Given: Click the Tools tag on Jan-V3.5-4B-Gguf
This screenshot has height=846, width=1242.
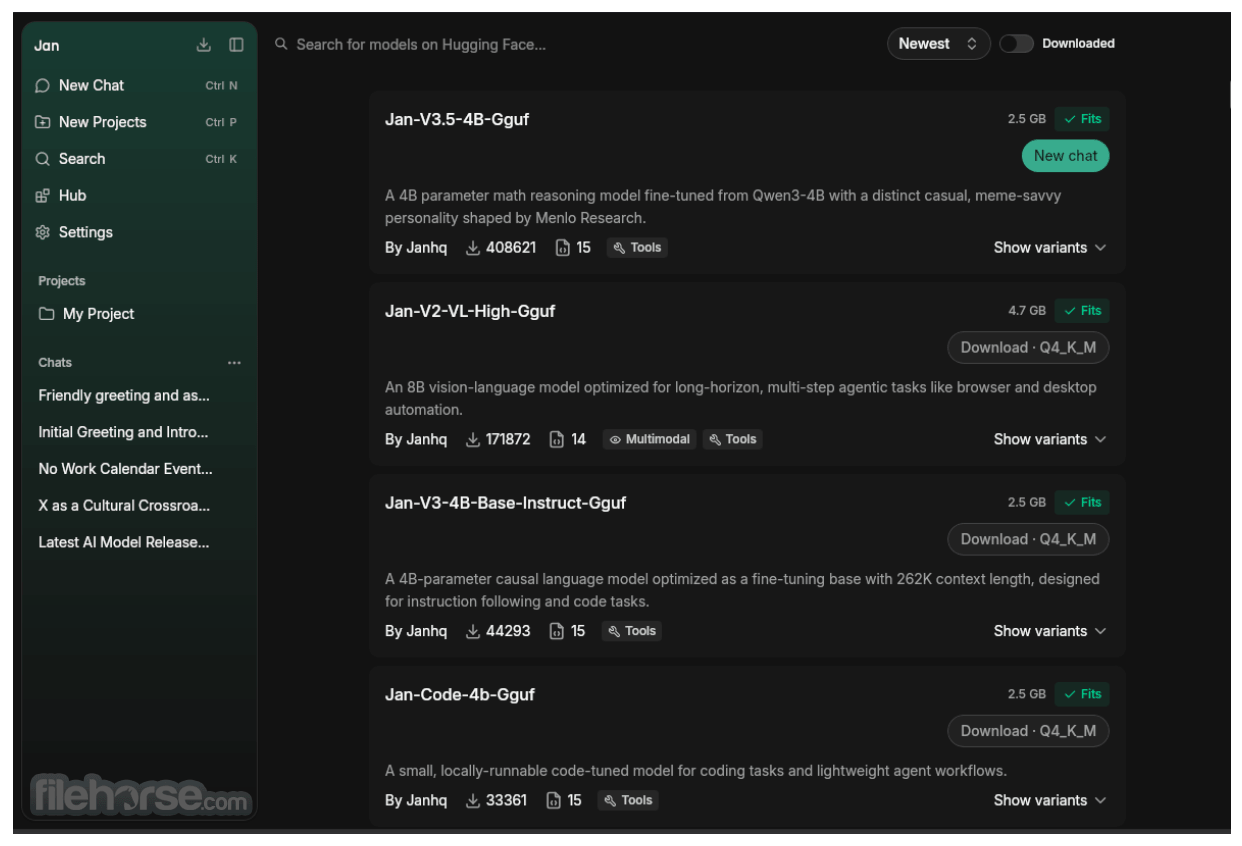Looking at the screenshot, I should (637, 248).
